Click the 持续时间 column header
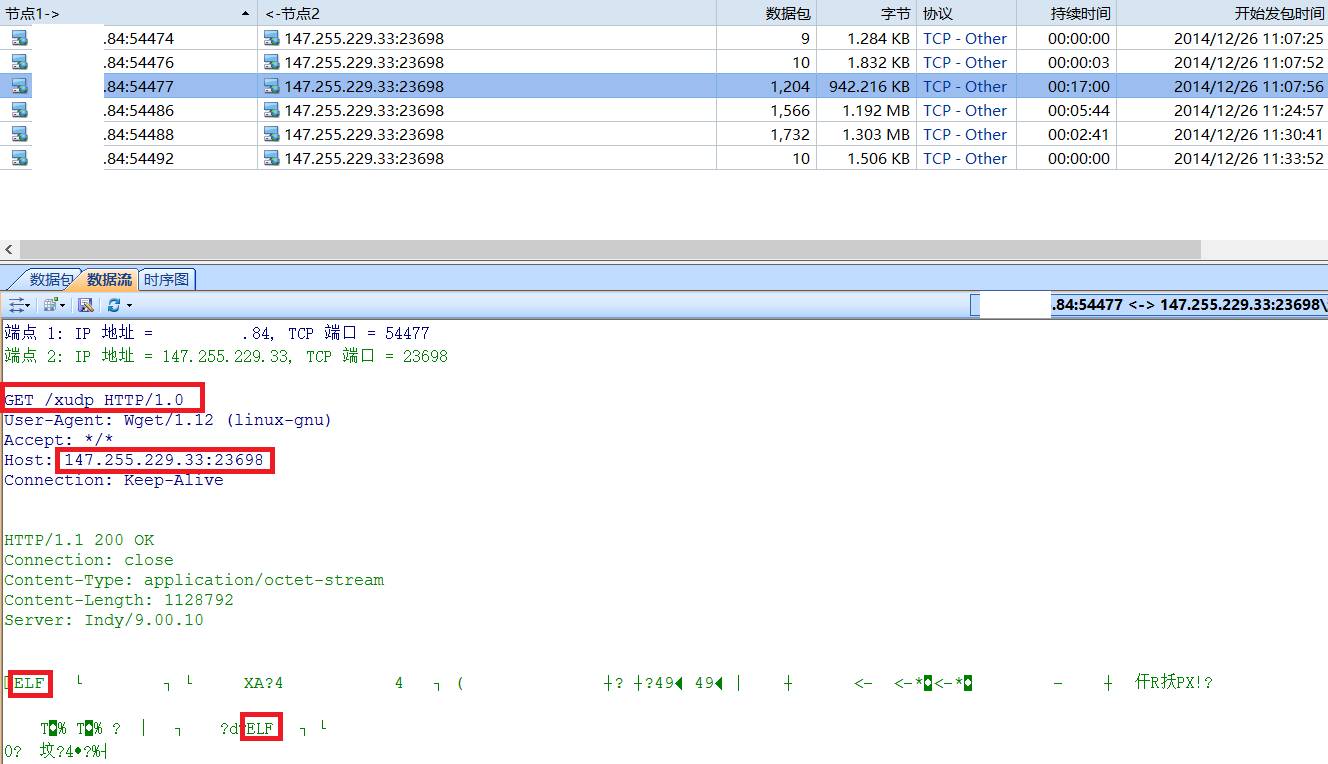The width and height of the screenshot is (1328, 764). [x=1066, y=13]
